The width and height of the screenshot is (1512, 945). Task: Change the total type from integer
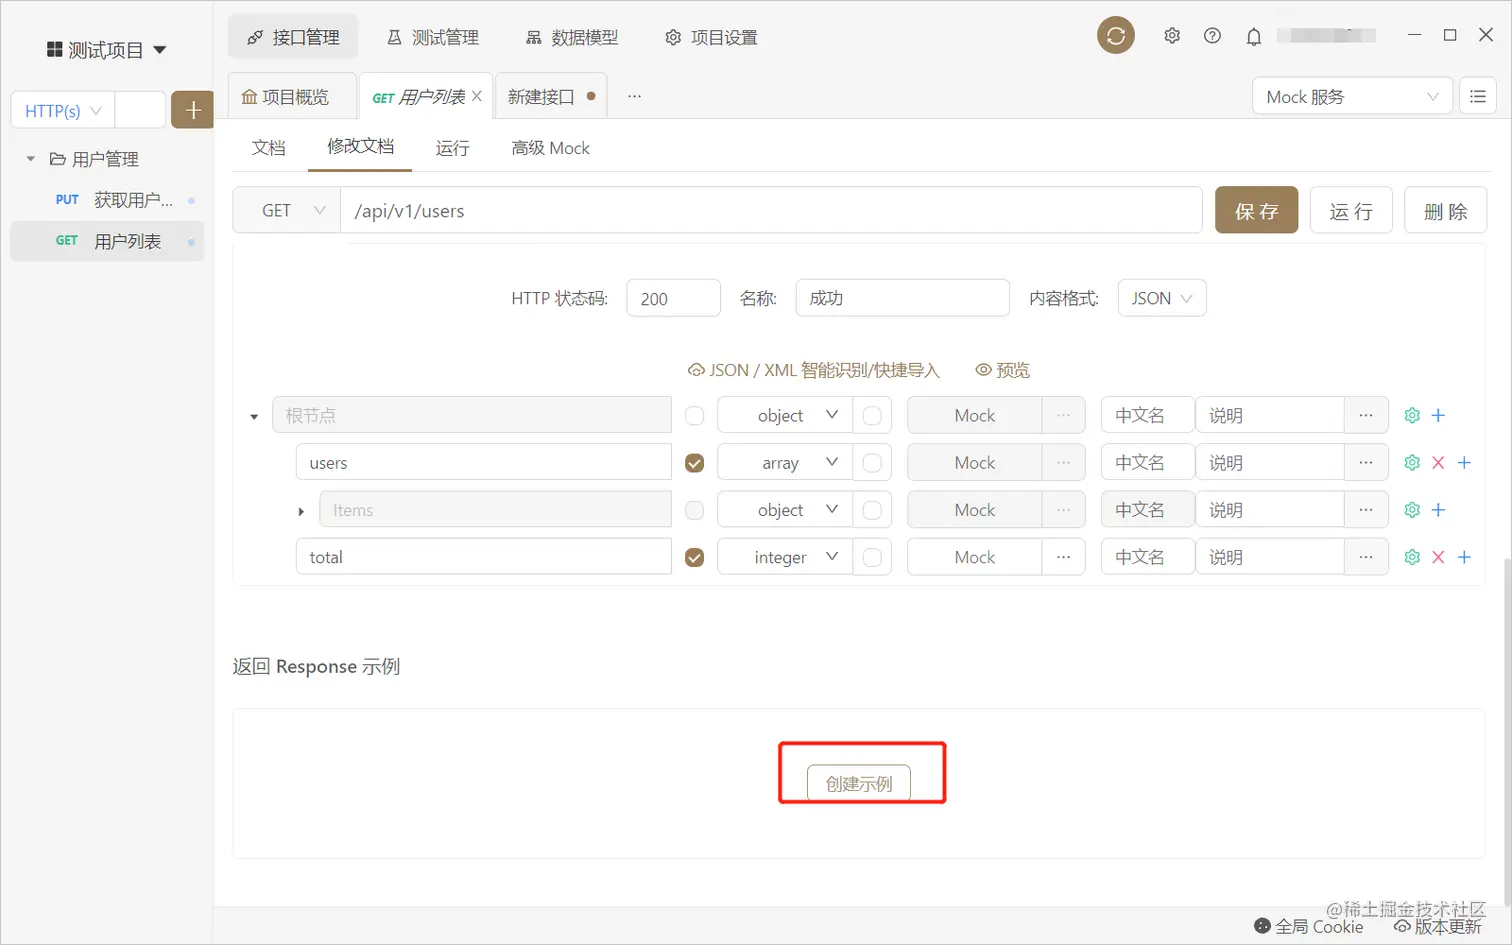click(x=785, y=557)
